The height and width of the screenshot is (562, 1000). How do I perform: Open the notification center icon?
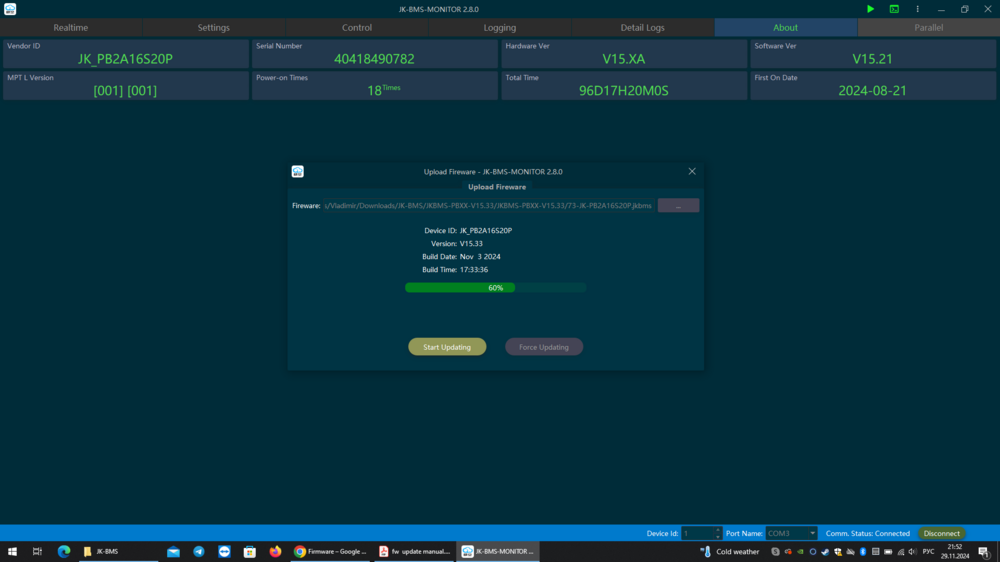[985, 552]
